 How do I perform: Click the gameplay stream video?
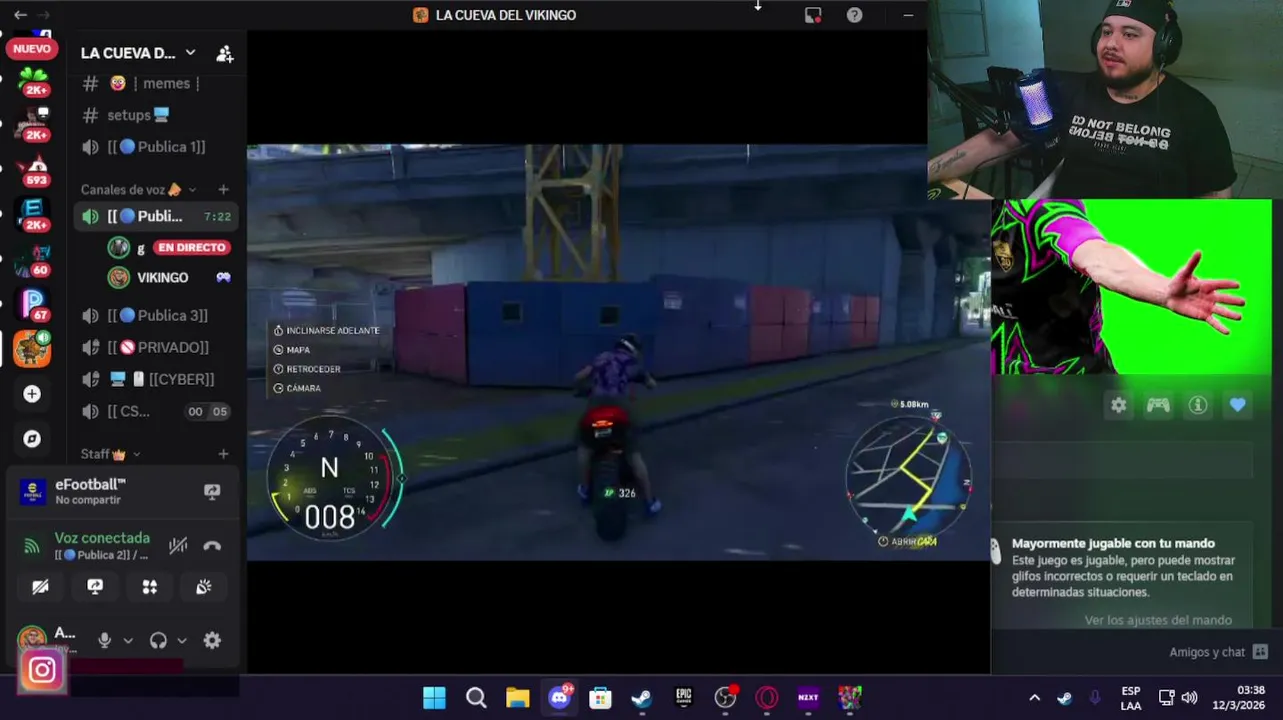[619, 352]
